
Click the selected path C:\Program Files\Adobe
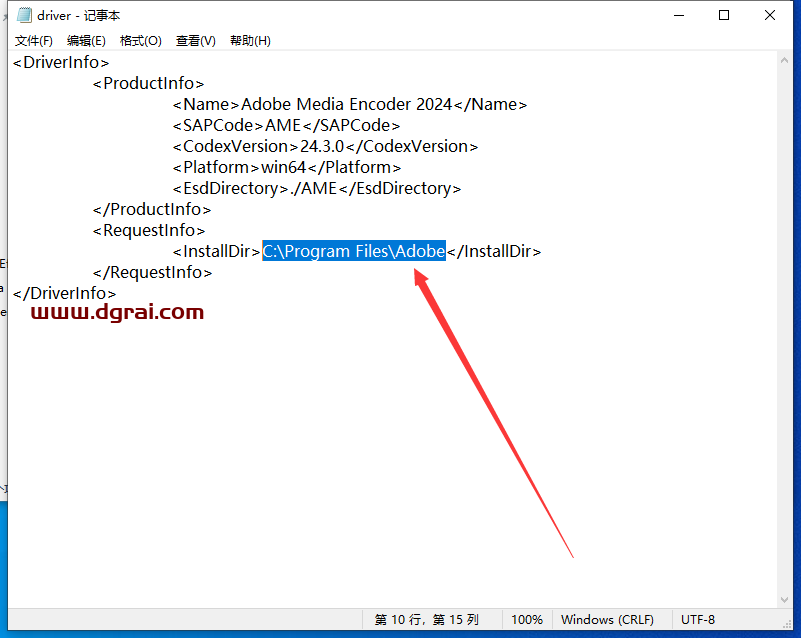[354, 251]
